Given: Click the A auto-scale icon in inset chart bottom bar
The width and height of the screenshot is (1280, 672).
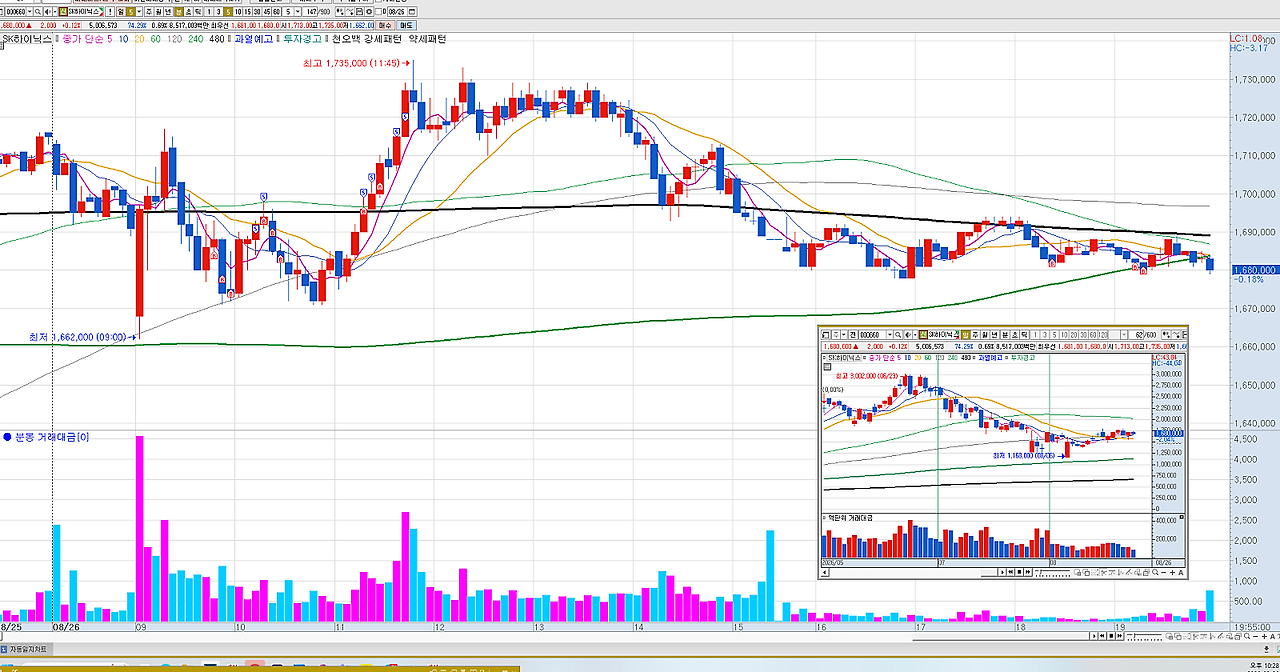Looking at the screenshot, I should tap(1181, 573).
